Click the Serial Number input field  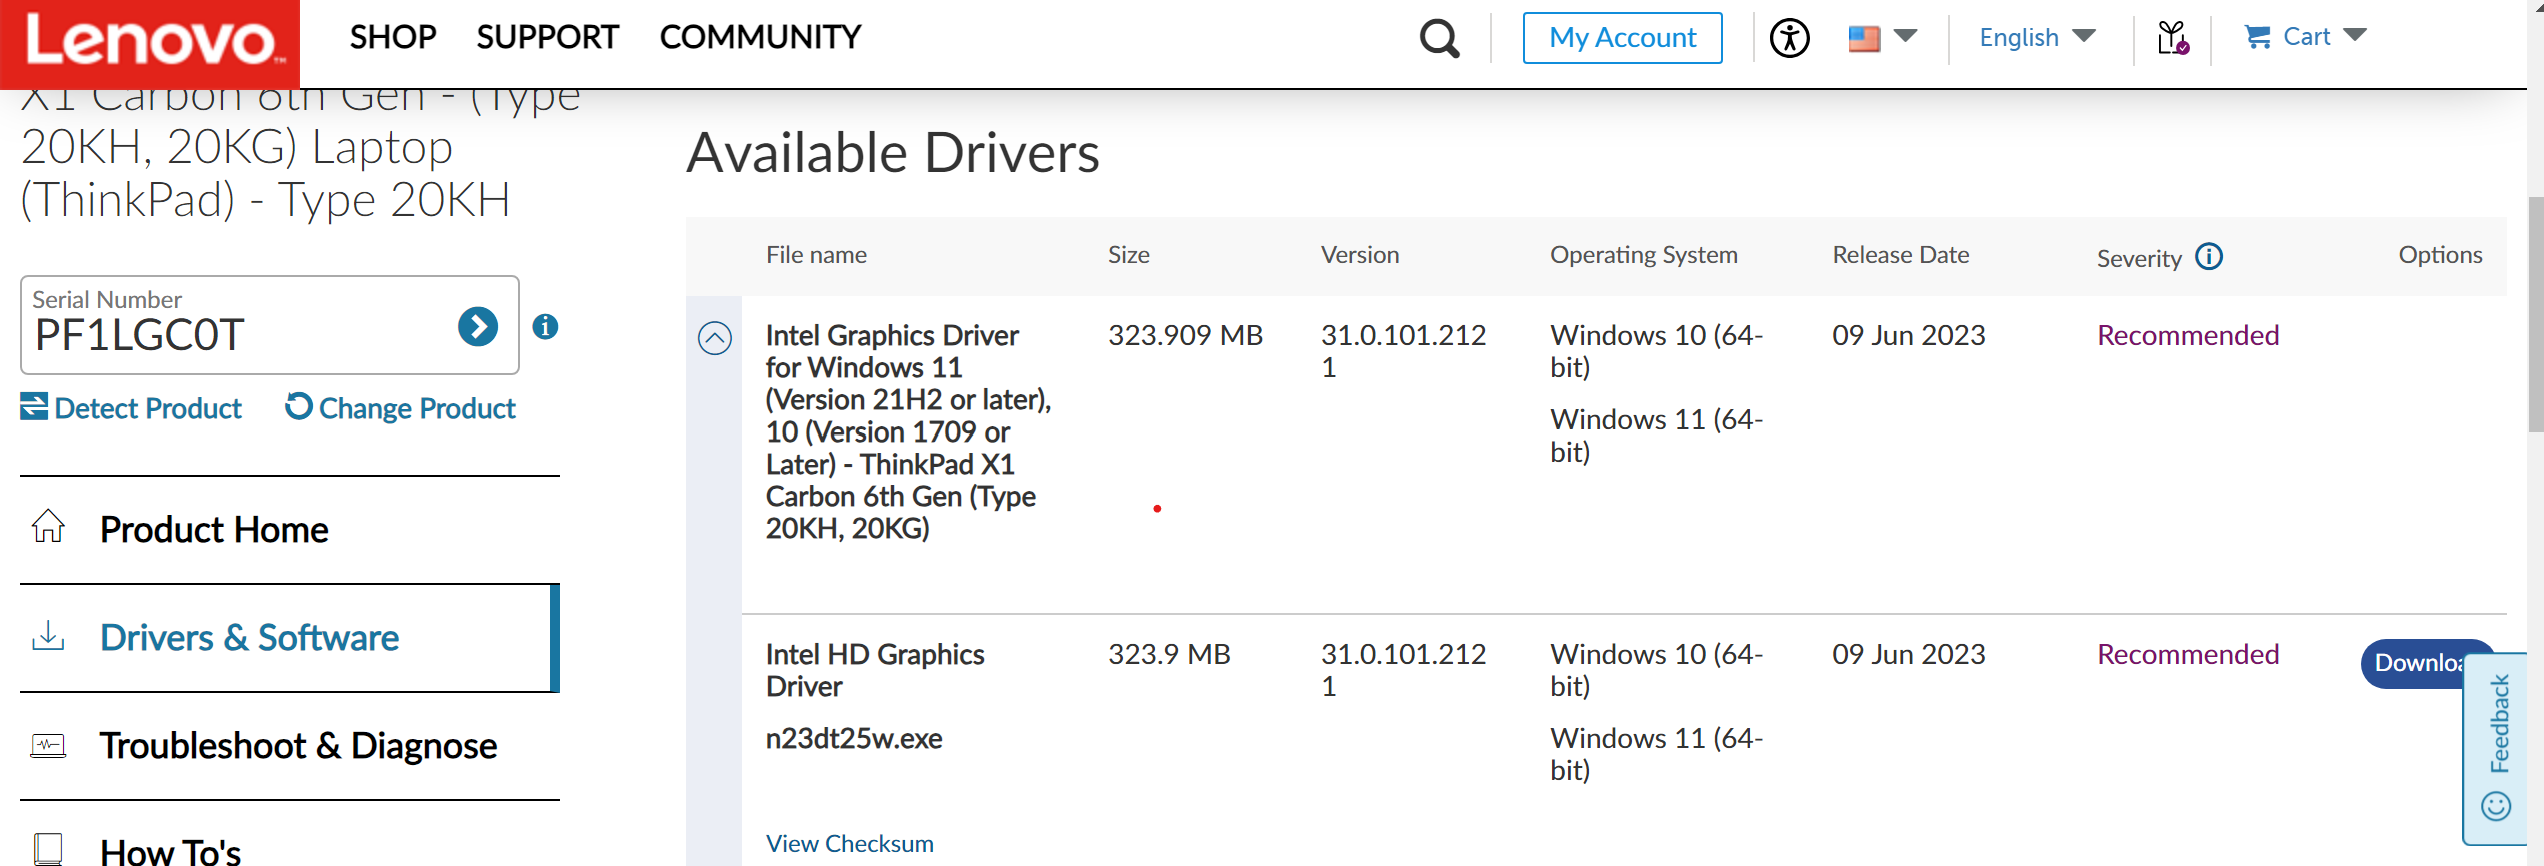tap(240, 334)
